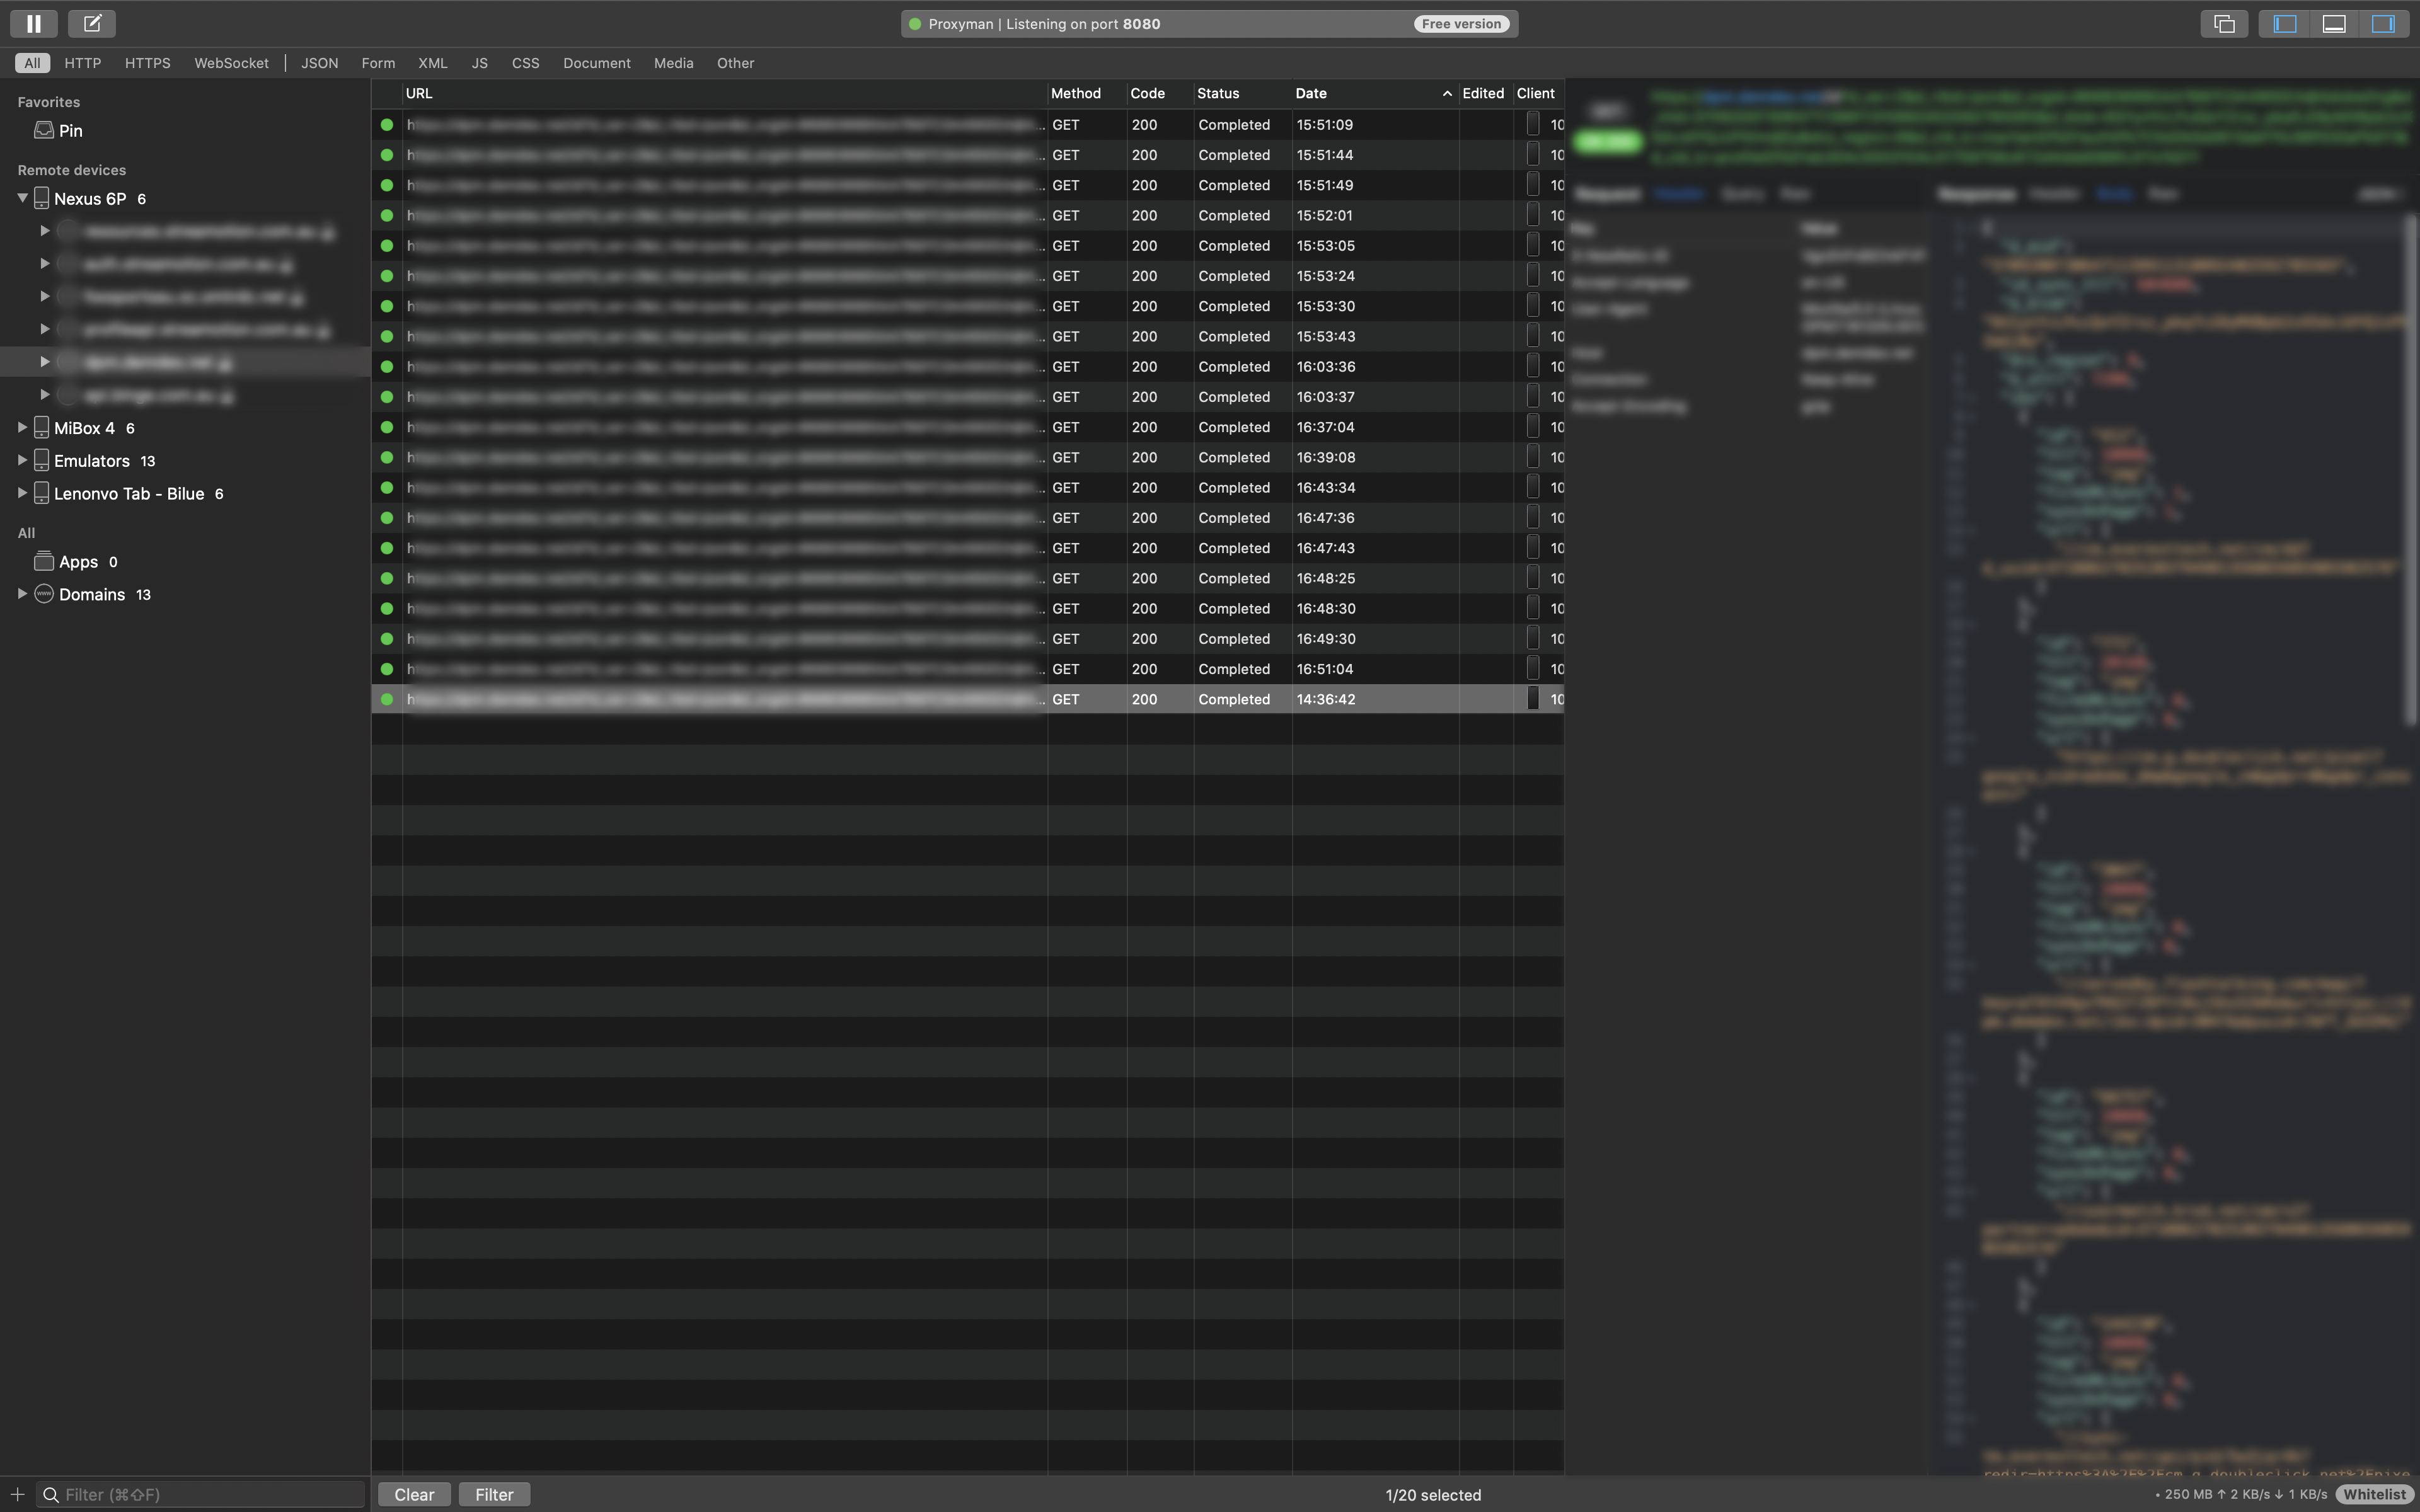
Task: Click the Apps folder icon in sidebar
Action: tap(44, 561)
